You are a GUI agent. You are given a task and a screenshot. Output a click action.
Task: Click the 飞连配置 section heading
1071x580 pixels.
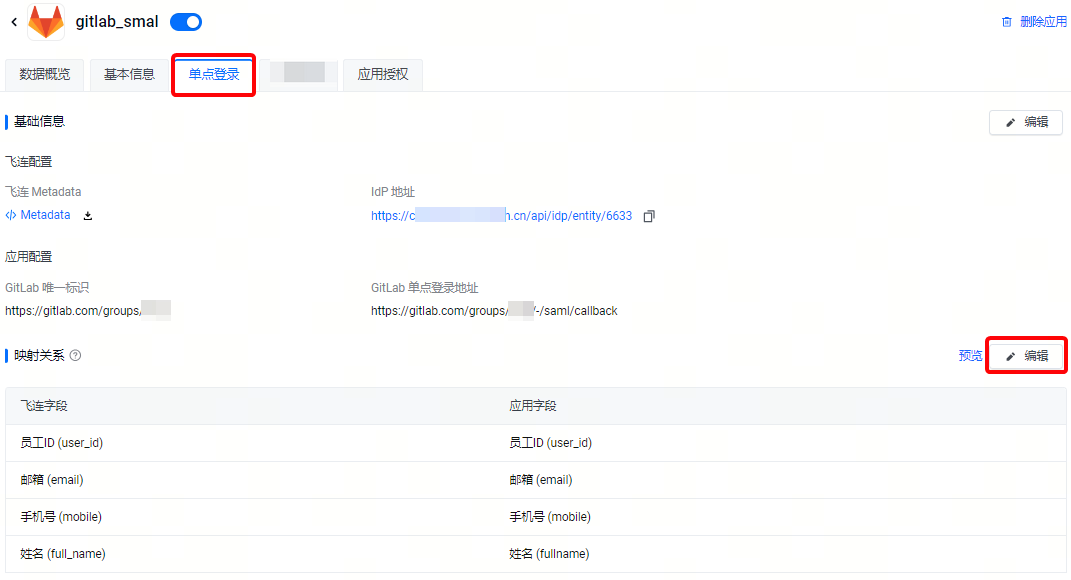29,162
